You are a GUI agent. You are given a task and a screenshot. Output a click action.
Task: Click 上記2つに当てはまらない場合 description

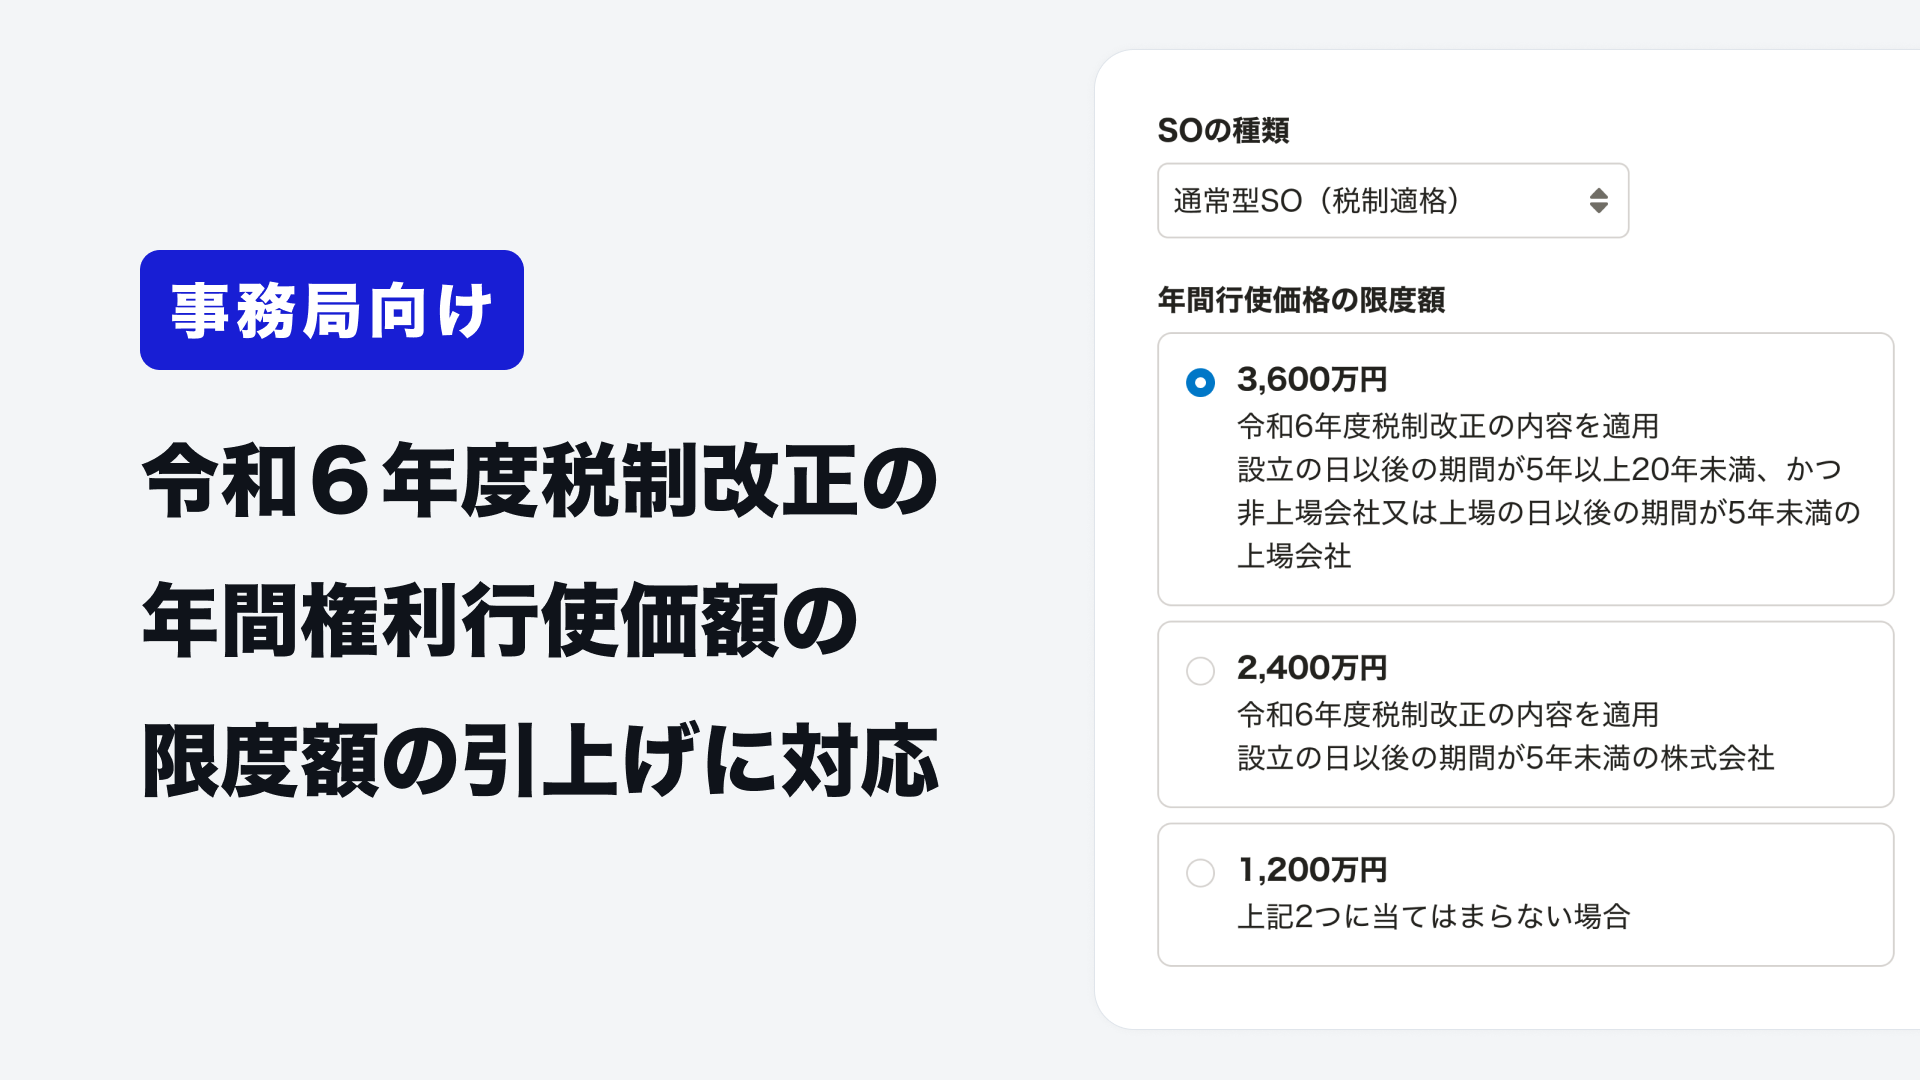tap(1434, 916)
